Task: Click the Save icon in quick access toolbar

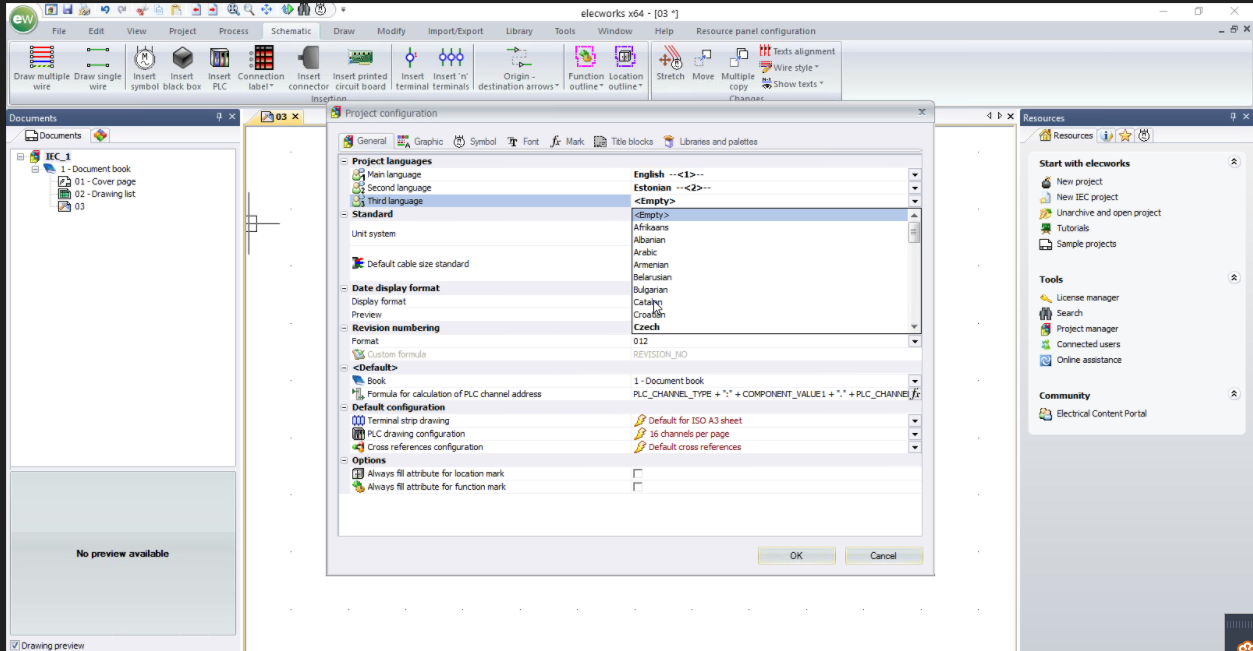Action: click(66, 10)
